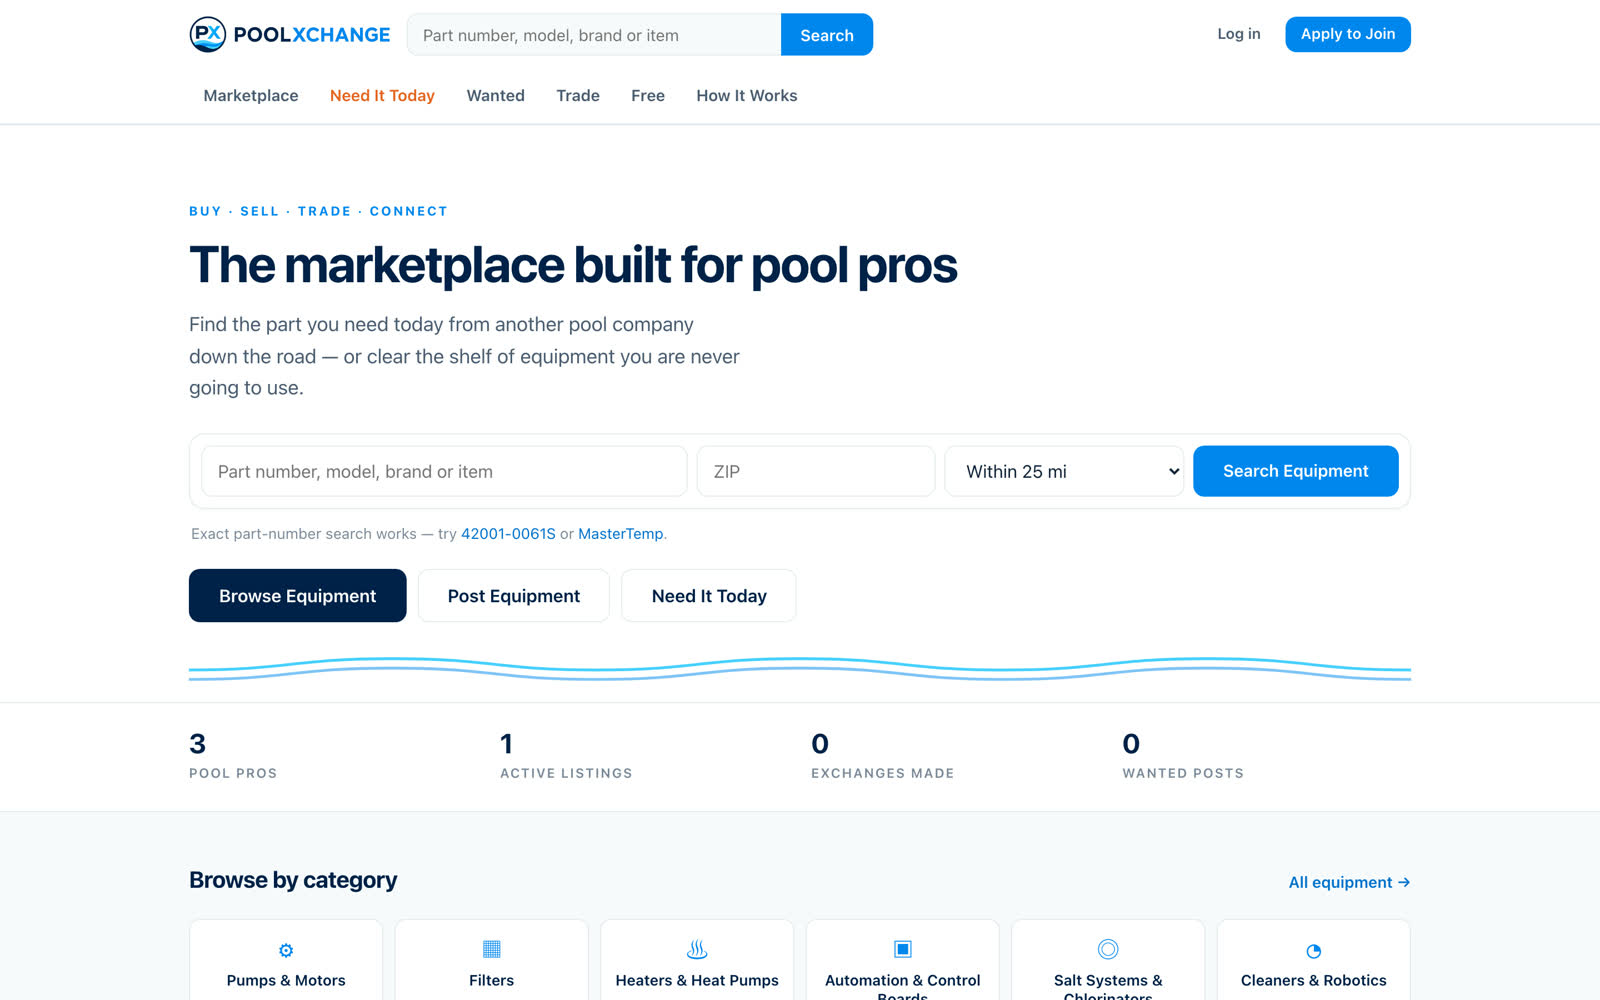Open How It Works in navigation
Image resolution: width=1600 pixels, height=1000 pixels.
(x=747, y=96)
